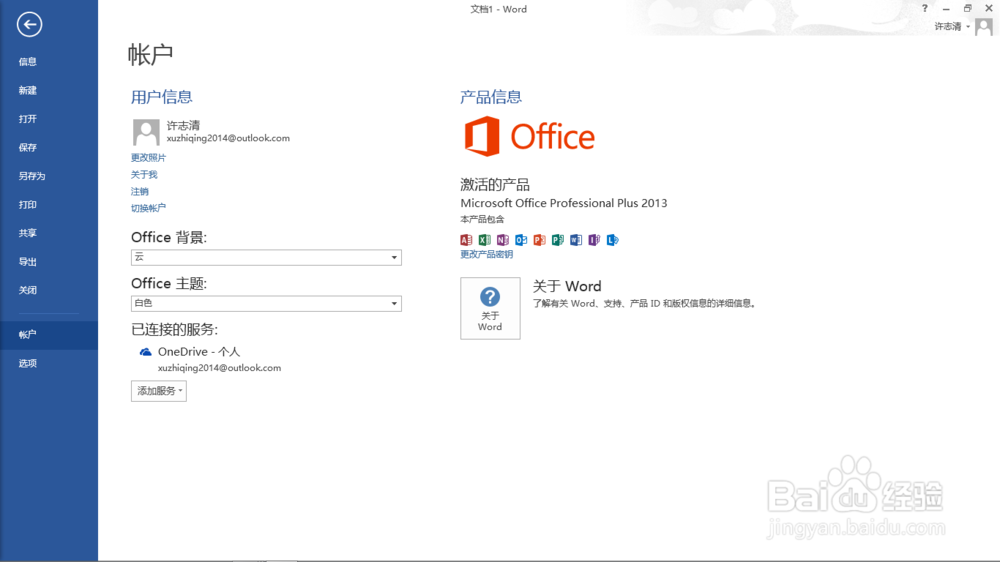This screenshot has height=562, width=1000.
Task: Click the user email under 许志清
Action: 228,138
